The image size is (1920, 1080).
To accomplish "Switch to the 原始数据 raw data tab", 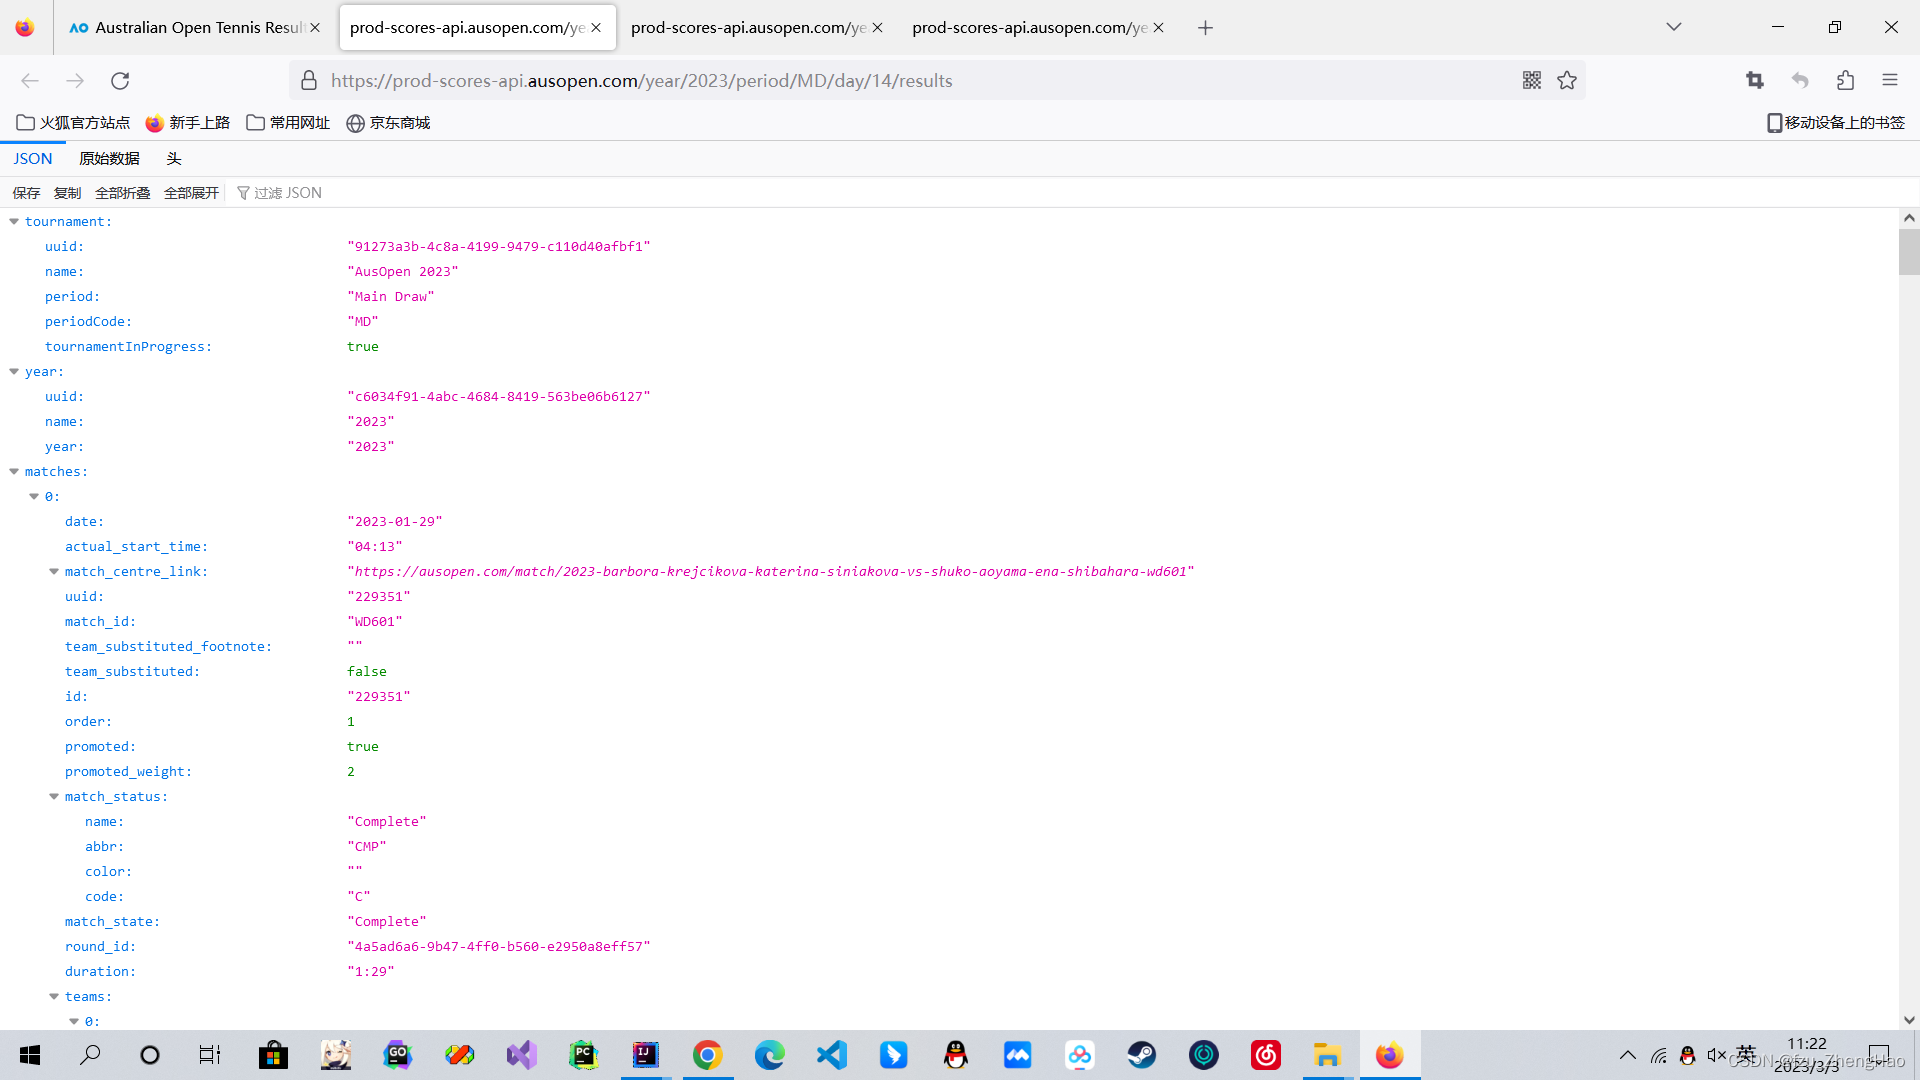I will (x=109, y=159).
